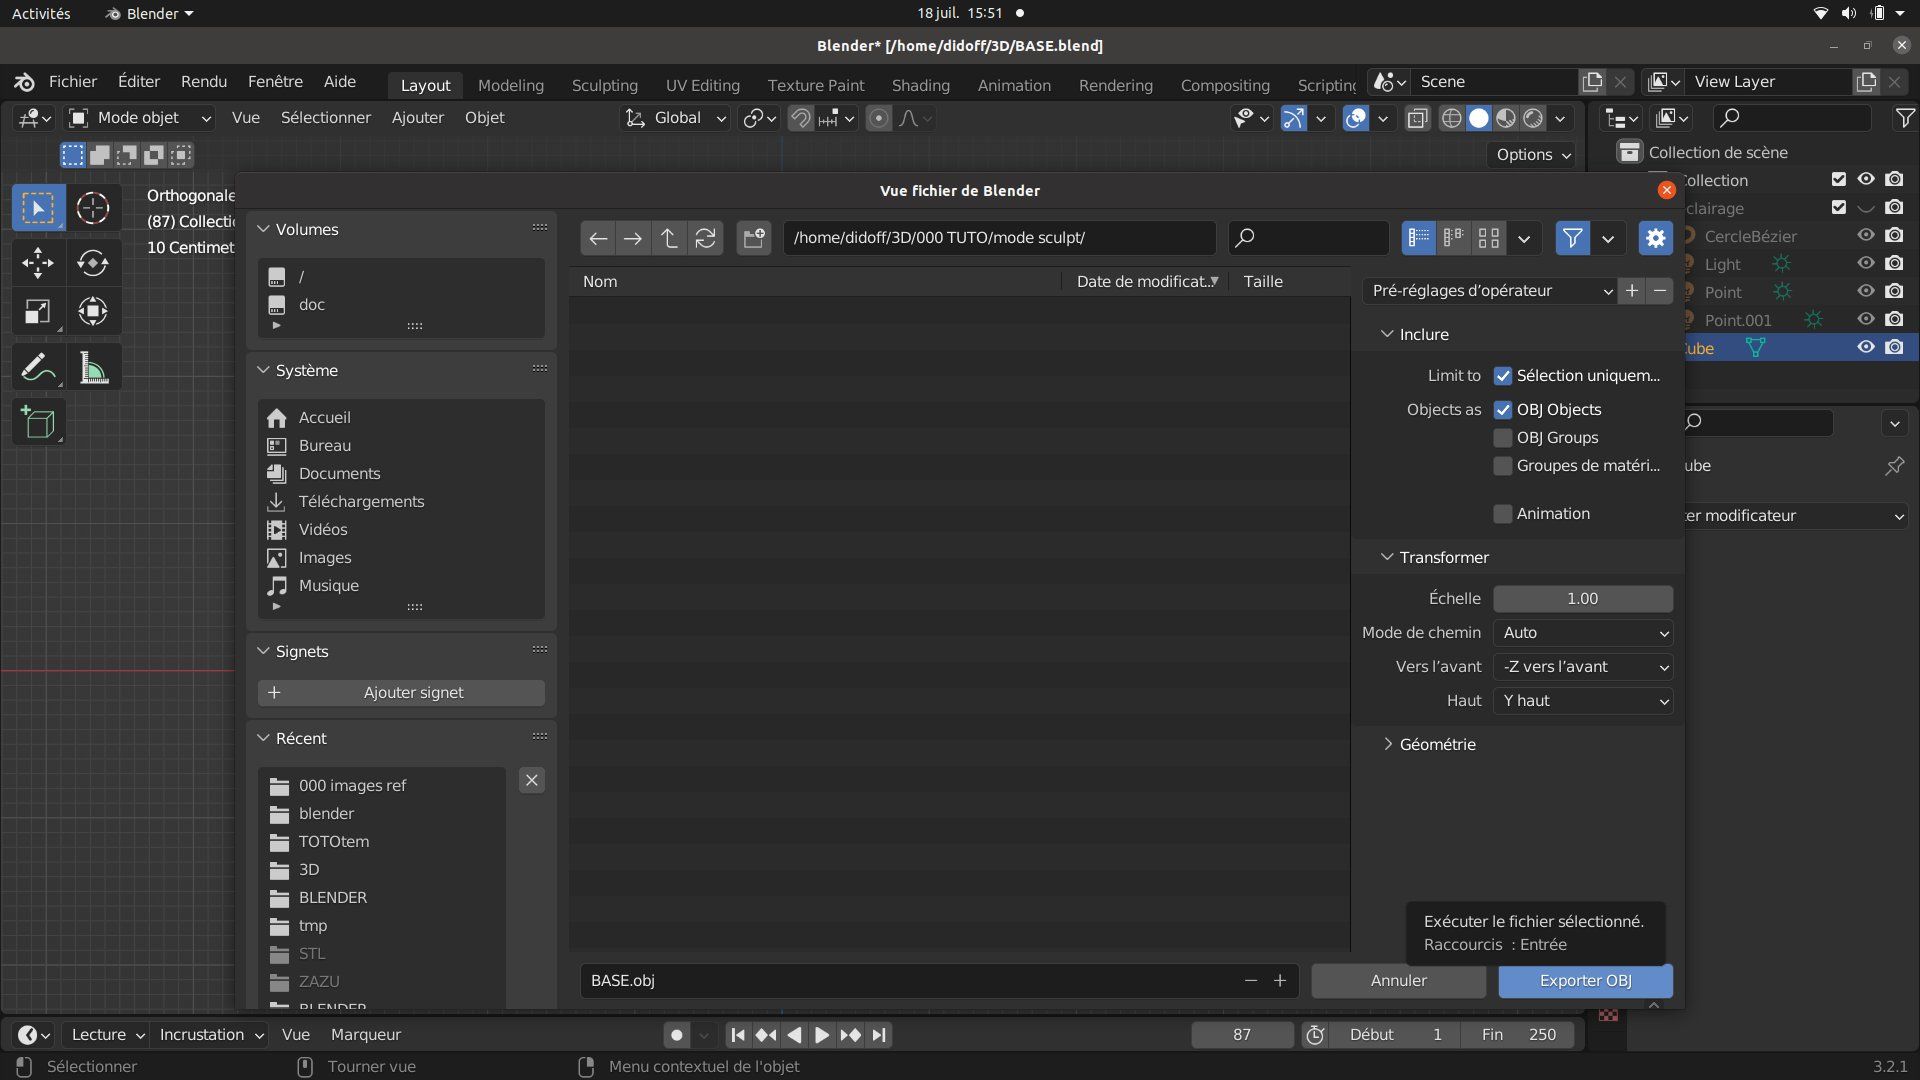The height and width of the screenshot is (1080, 1920).
Task: Select the Transform tool
Action: [x=93, y=312]
